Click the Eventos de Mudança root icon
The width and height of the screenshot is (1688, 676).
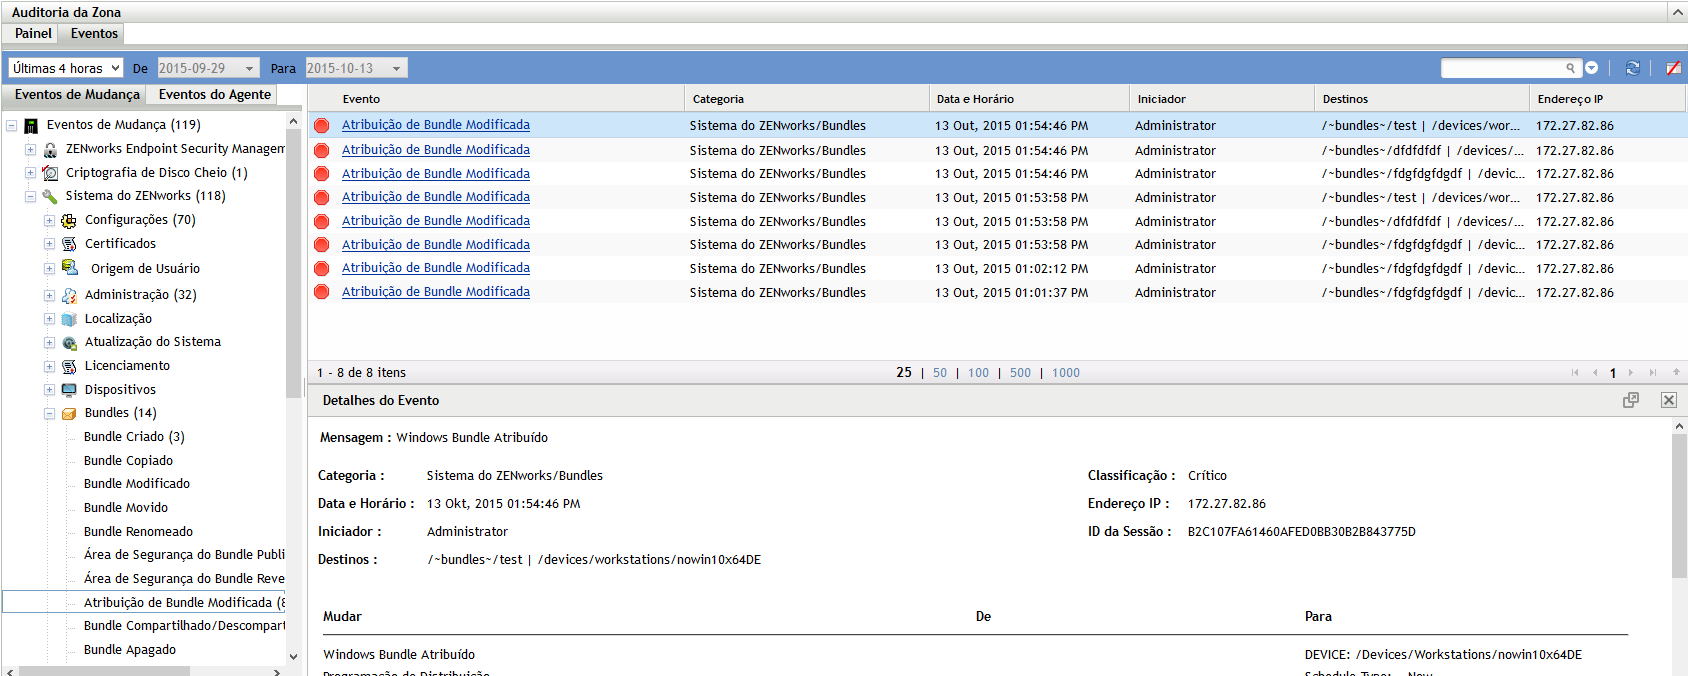[x=31, y=125]
